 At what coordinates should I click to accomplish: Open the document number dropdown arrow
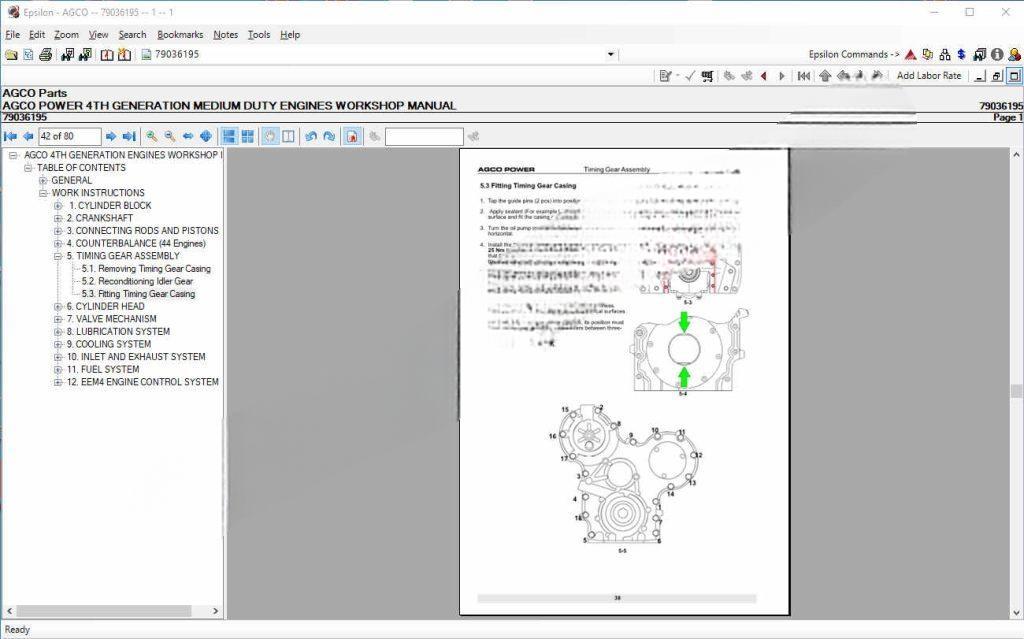[611, 54]
